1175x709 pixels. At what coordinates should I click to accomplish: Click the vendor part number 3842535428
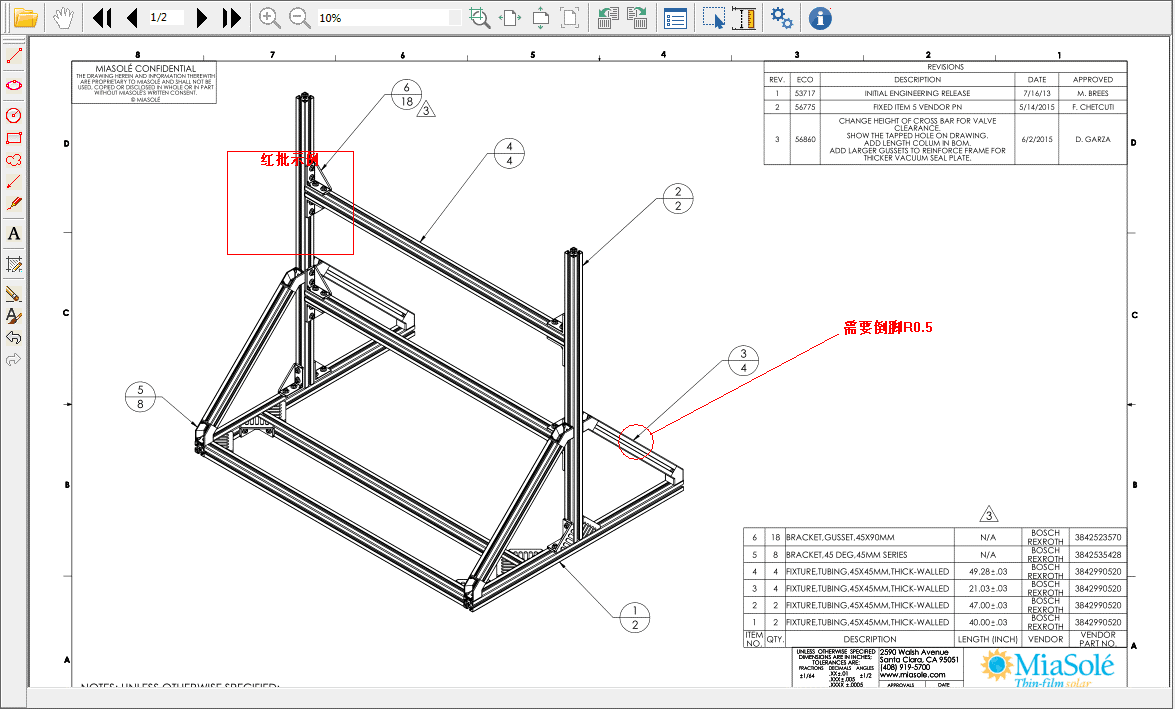click(x=1098, y=555)
